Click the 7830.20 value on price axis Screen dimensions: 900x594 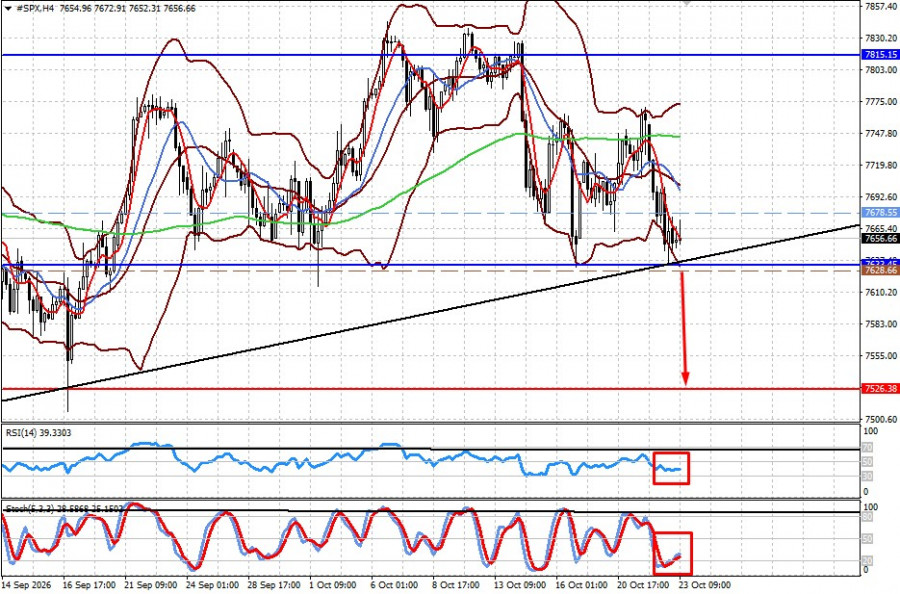[881, 38]
